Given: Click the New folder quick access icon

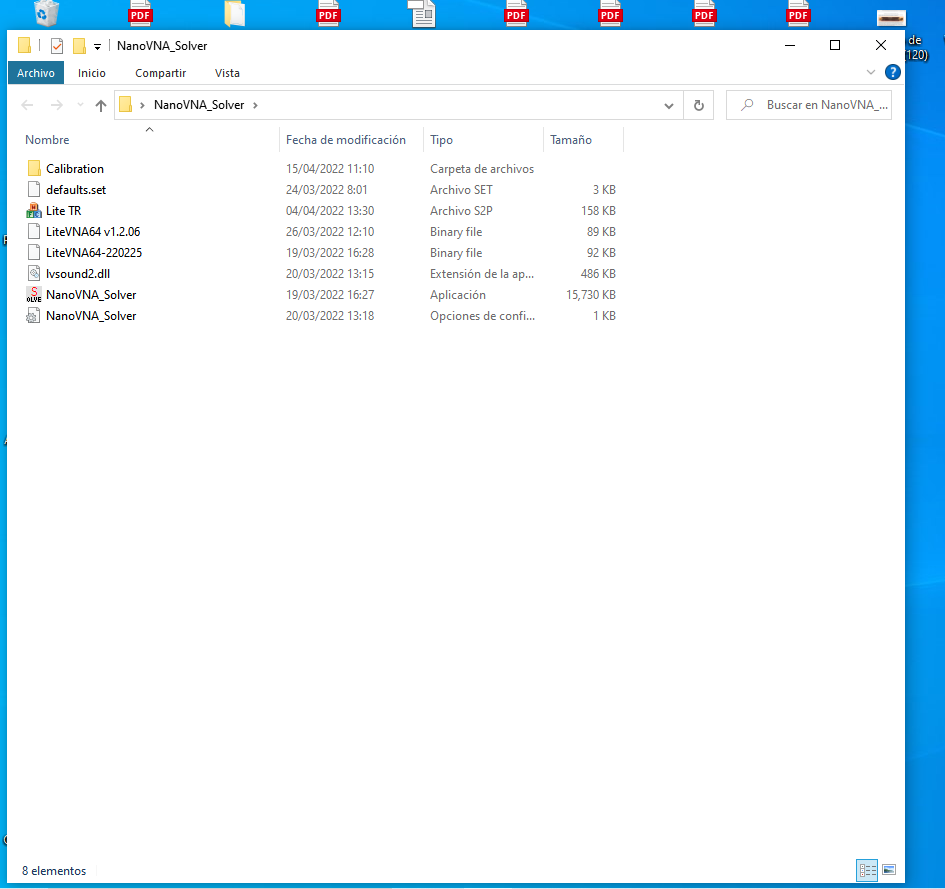Looking at the screenshot, I should pos(79,46).
